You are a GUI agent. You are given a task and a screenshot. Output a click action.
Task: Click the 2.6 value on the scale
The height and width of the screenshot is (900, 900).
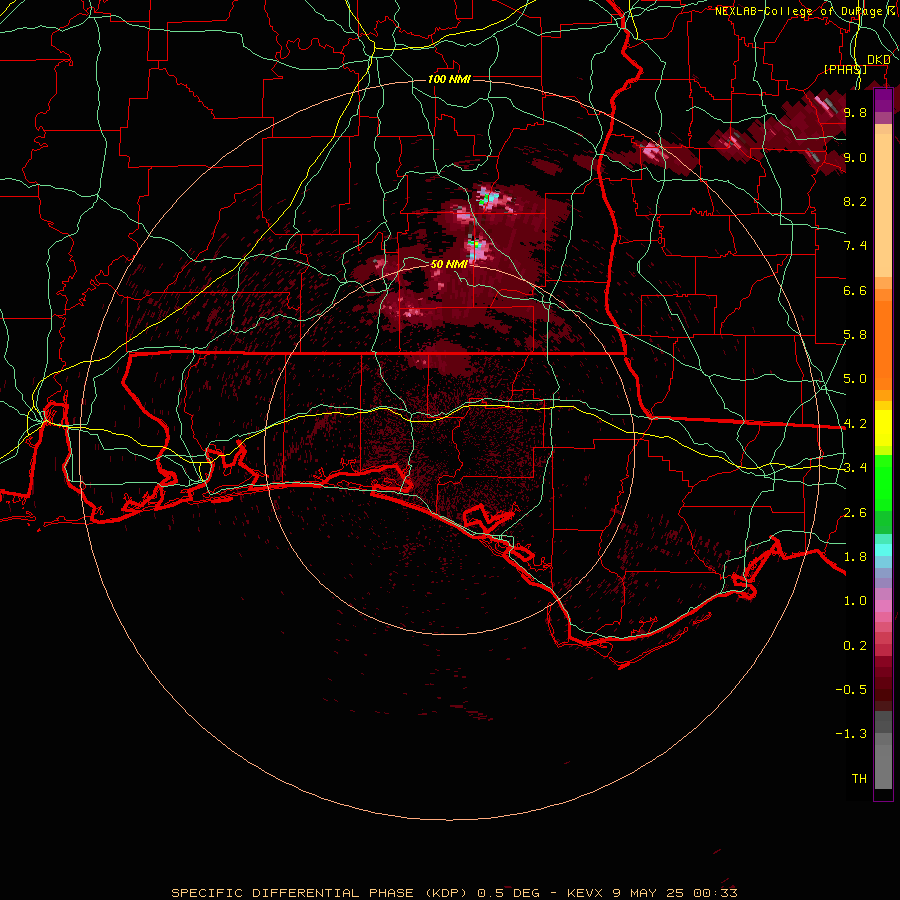pos(855,513)
